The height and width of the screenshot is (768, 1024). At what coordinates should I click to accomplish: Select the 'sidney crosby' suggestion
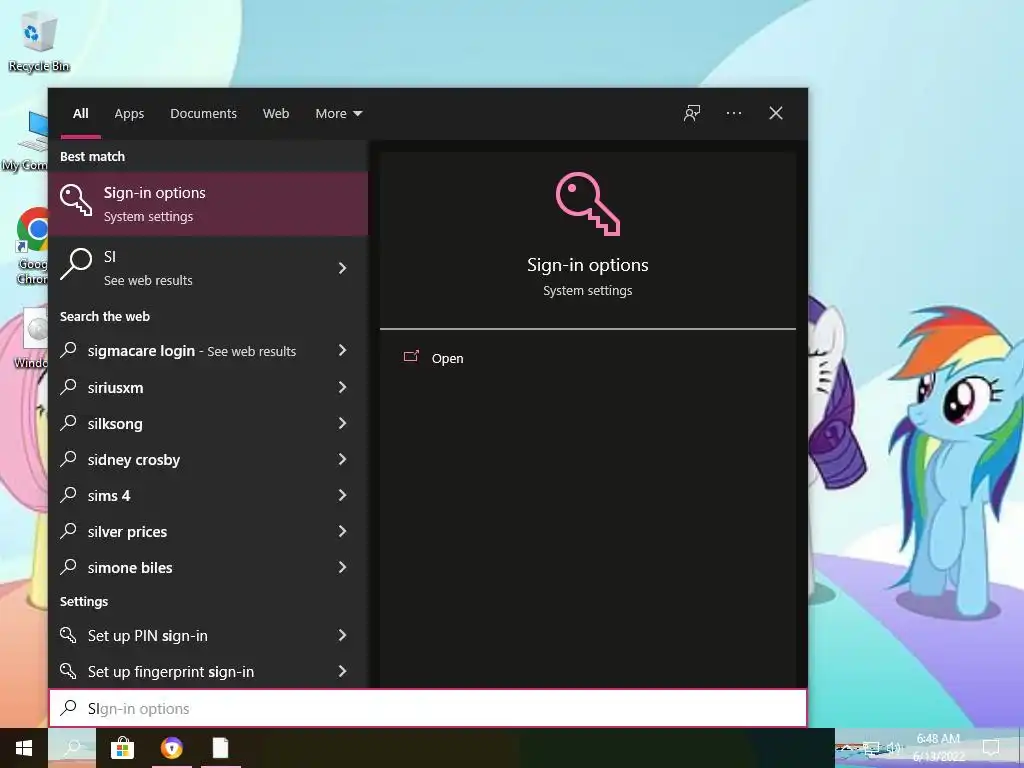[208, 459]
